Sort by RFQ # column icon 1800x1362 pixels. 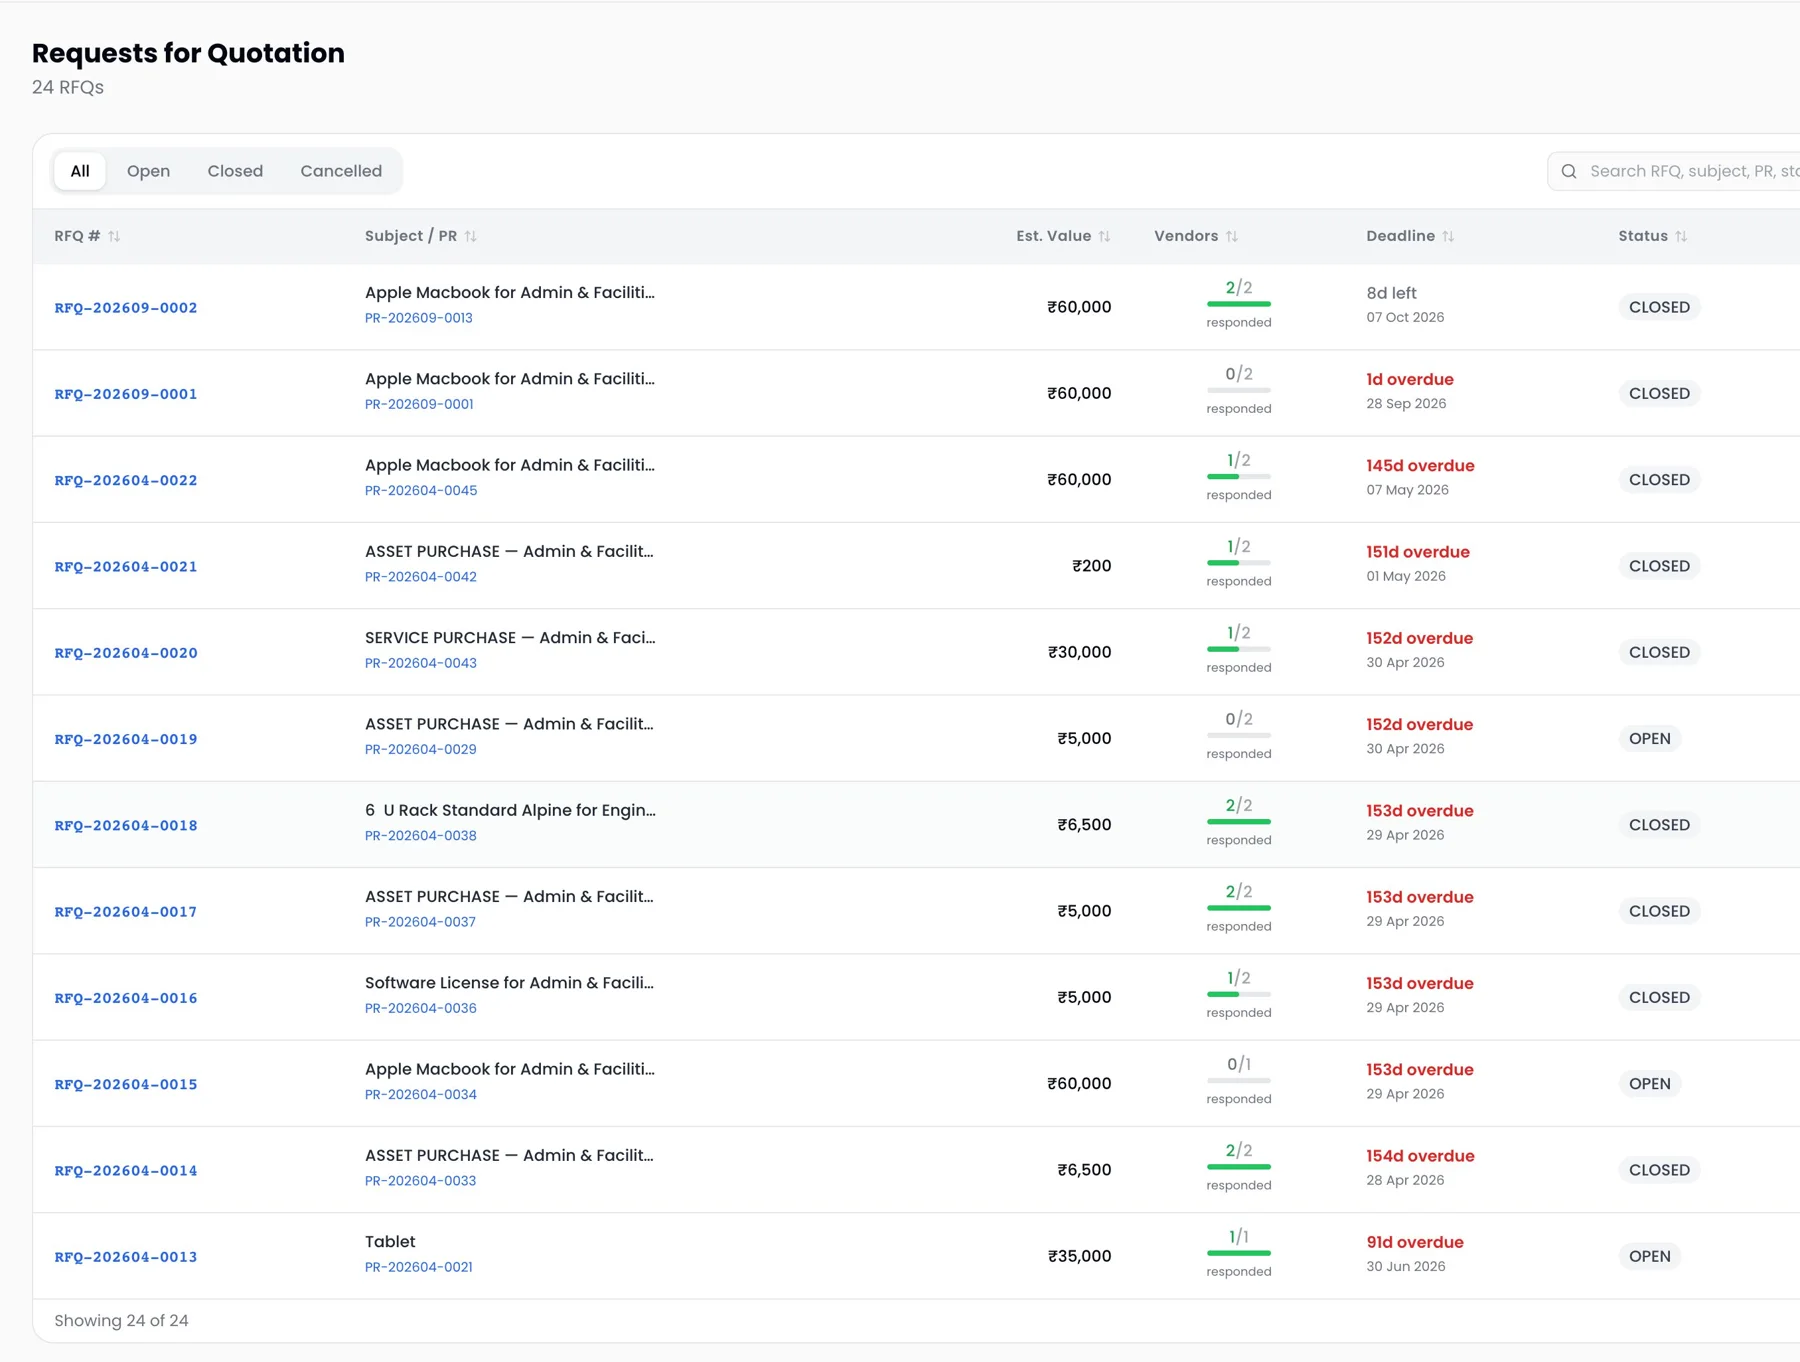[114, 236]
